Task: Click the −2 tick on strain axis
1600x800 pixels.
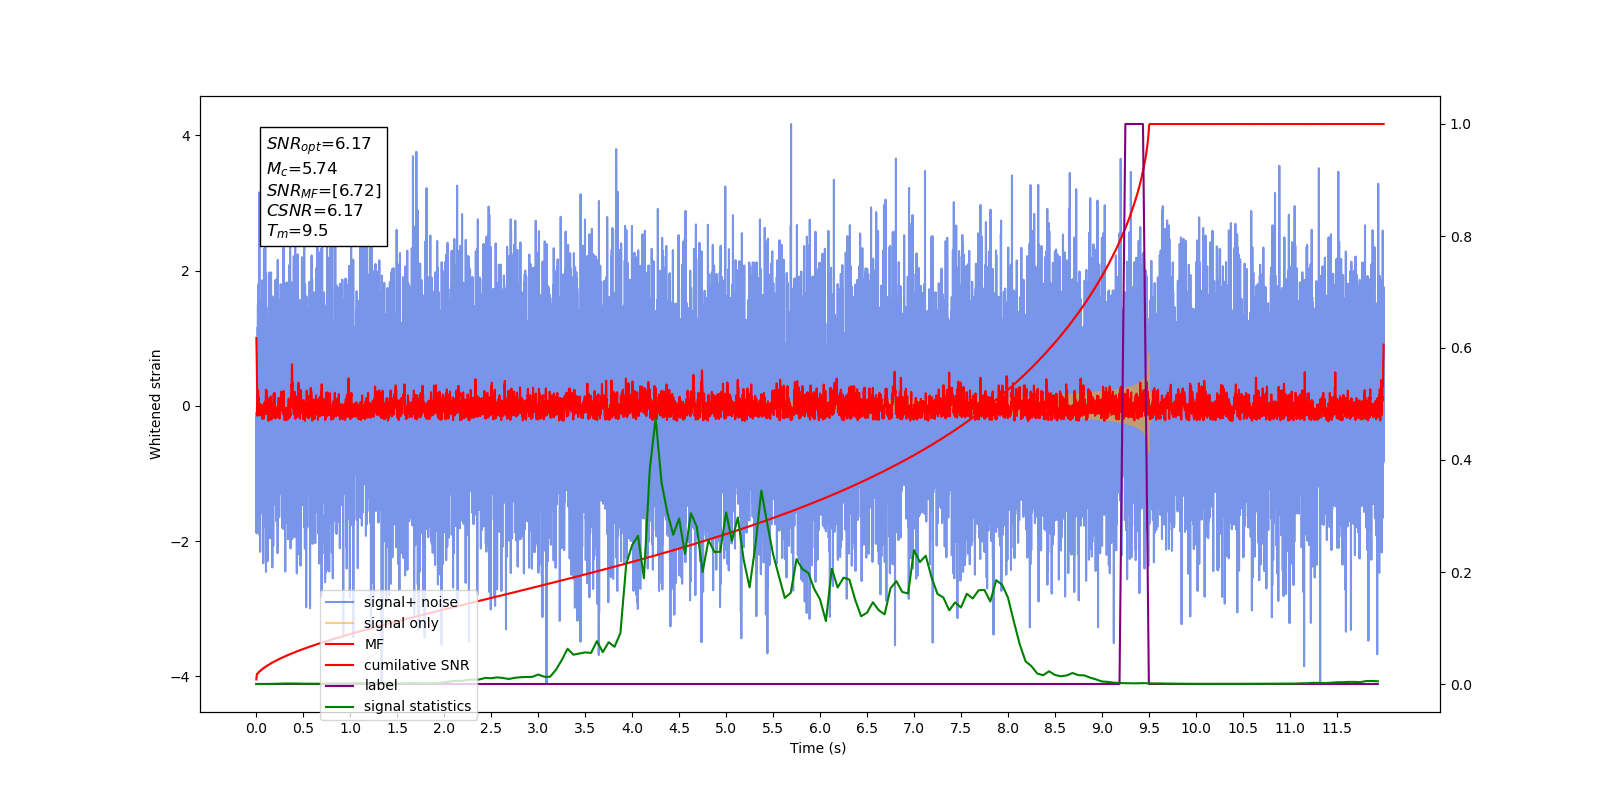Action: 181,542
